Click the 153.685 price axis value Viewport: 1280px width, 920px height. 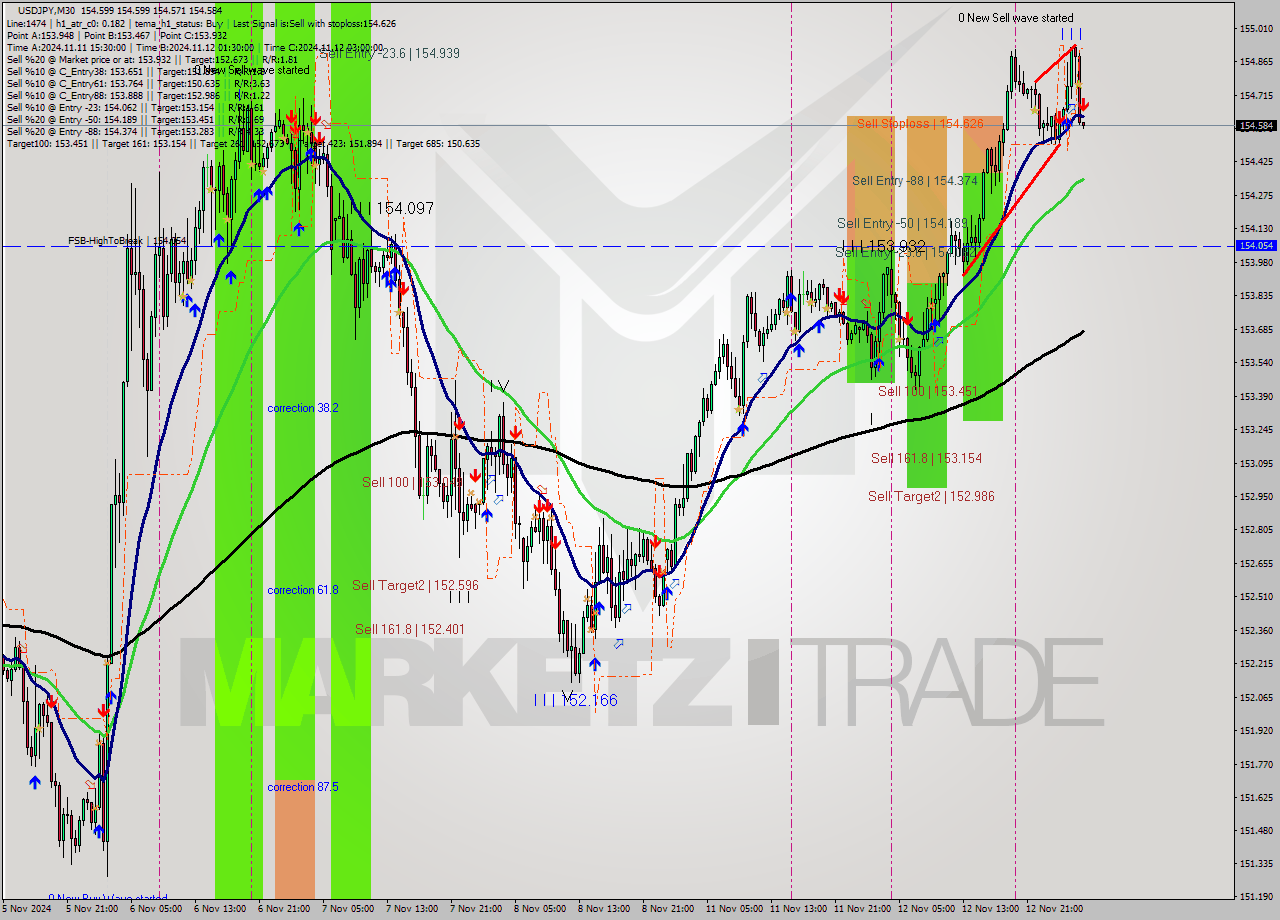[1256, 329]
